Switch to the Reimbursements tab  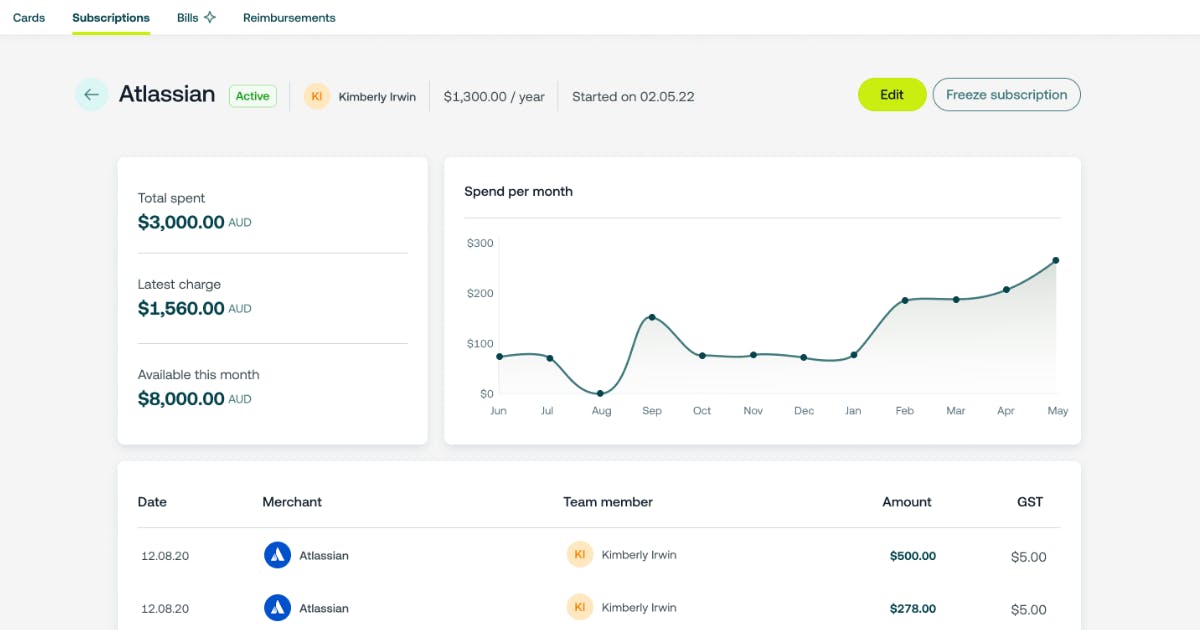[x=289, y=17]
